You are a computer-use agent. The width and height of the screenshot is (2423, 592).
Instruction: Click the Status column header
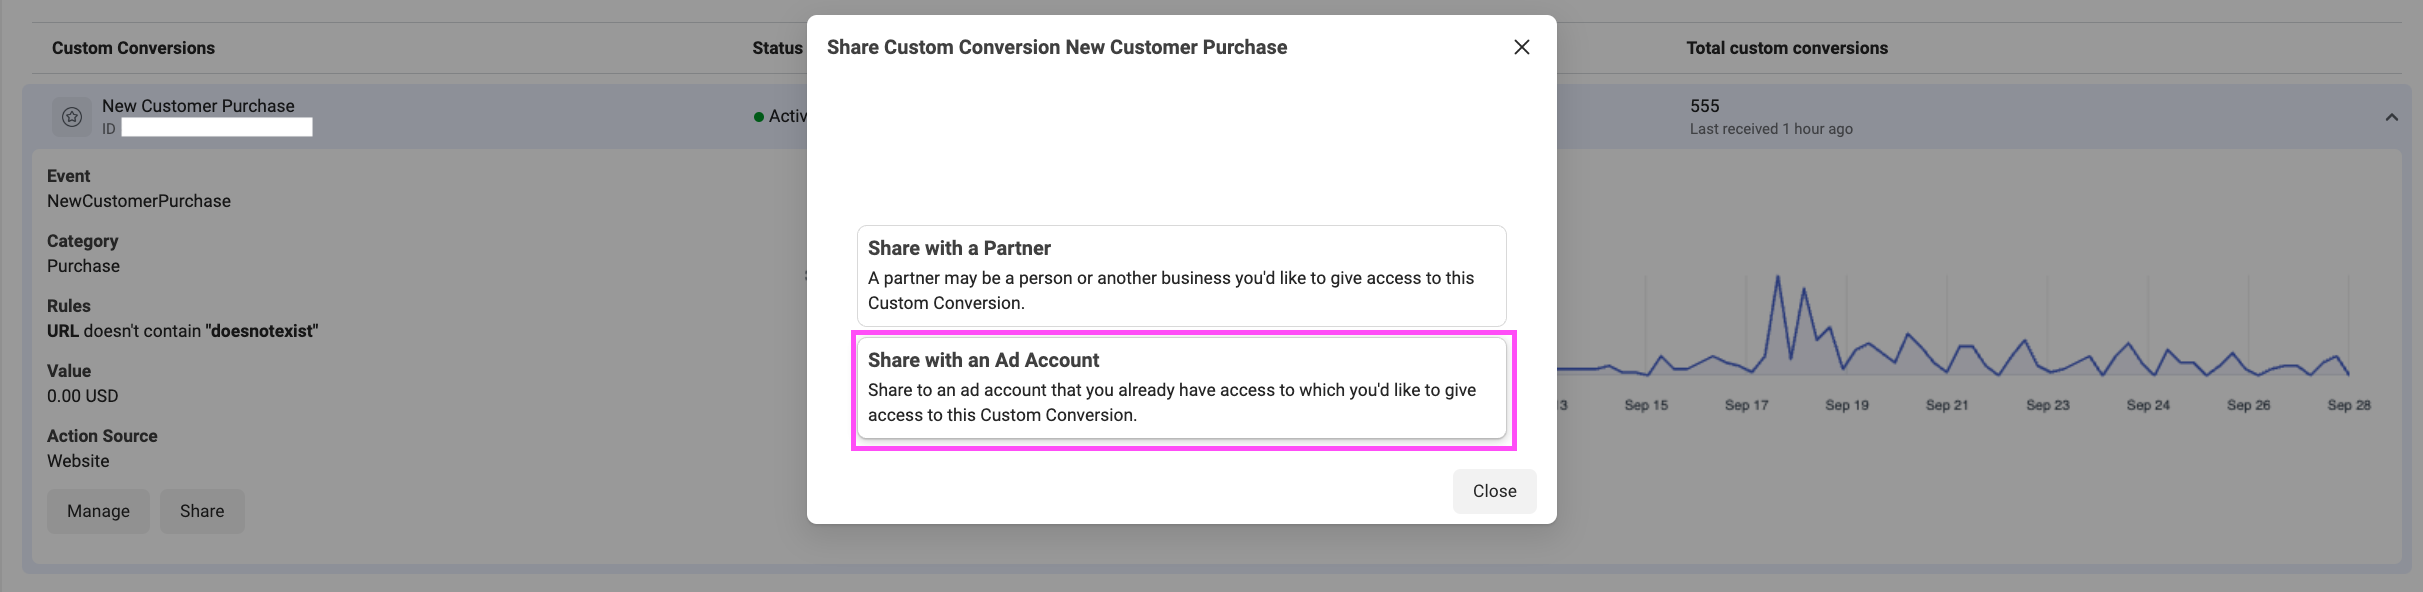pyautogui.click(x=778, y=48)
